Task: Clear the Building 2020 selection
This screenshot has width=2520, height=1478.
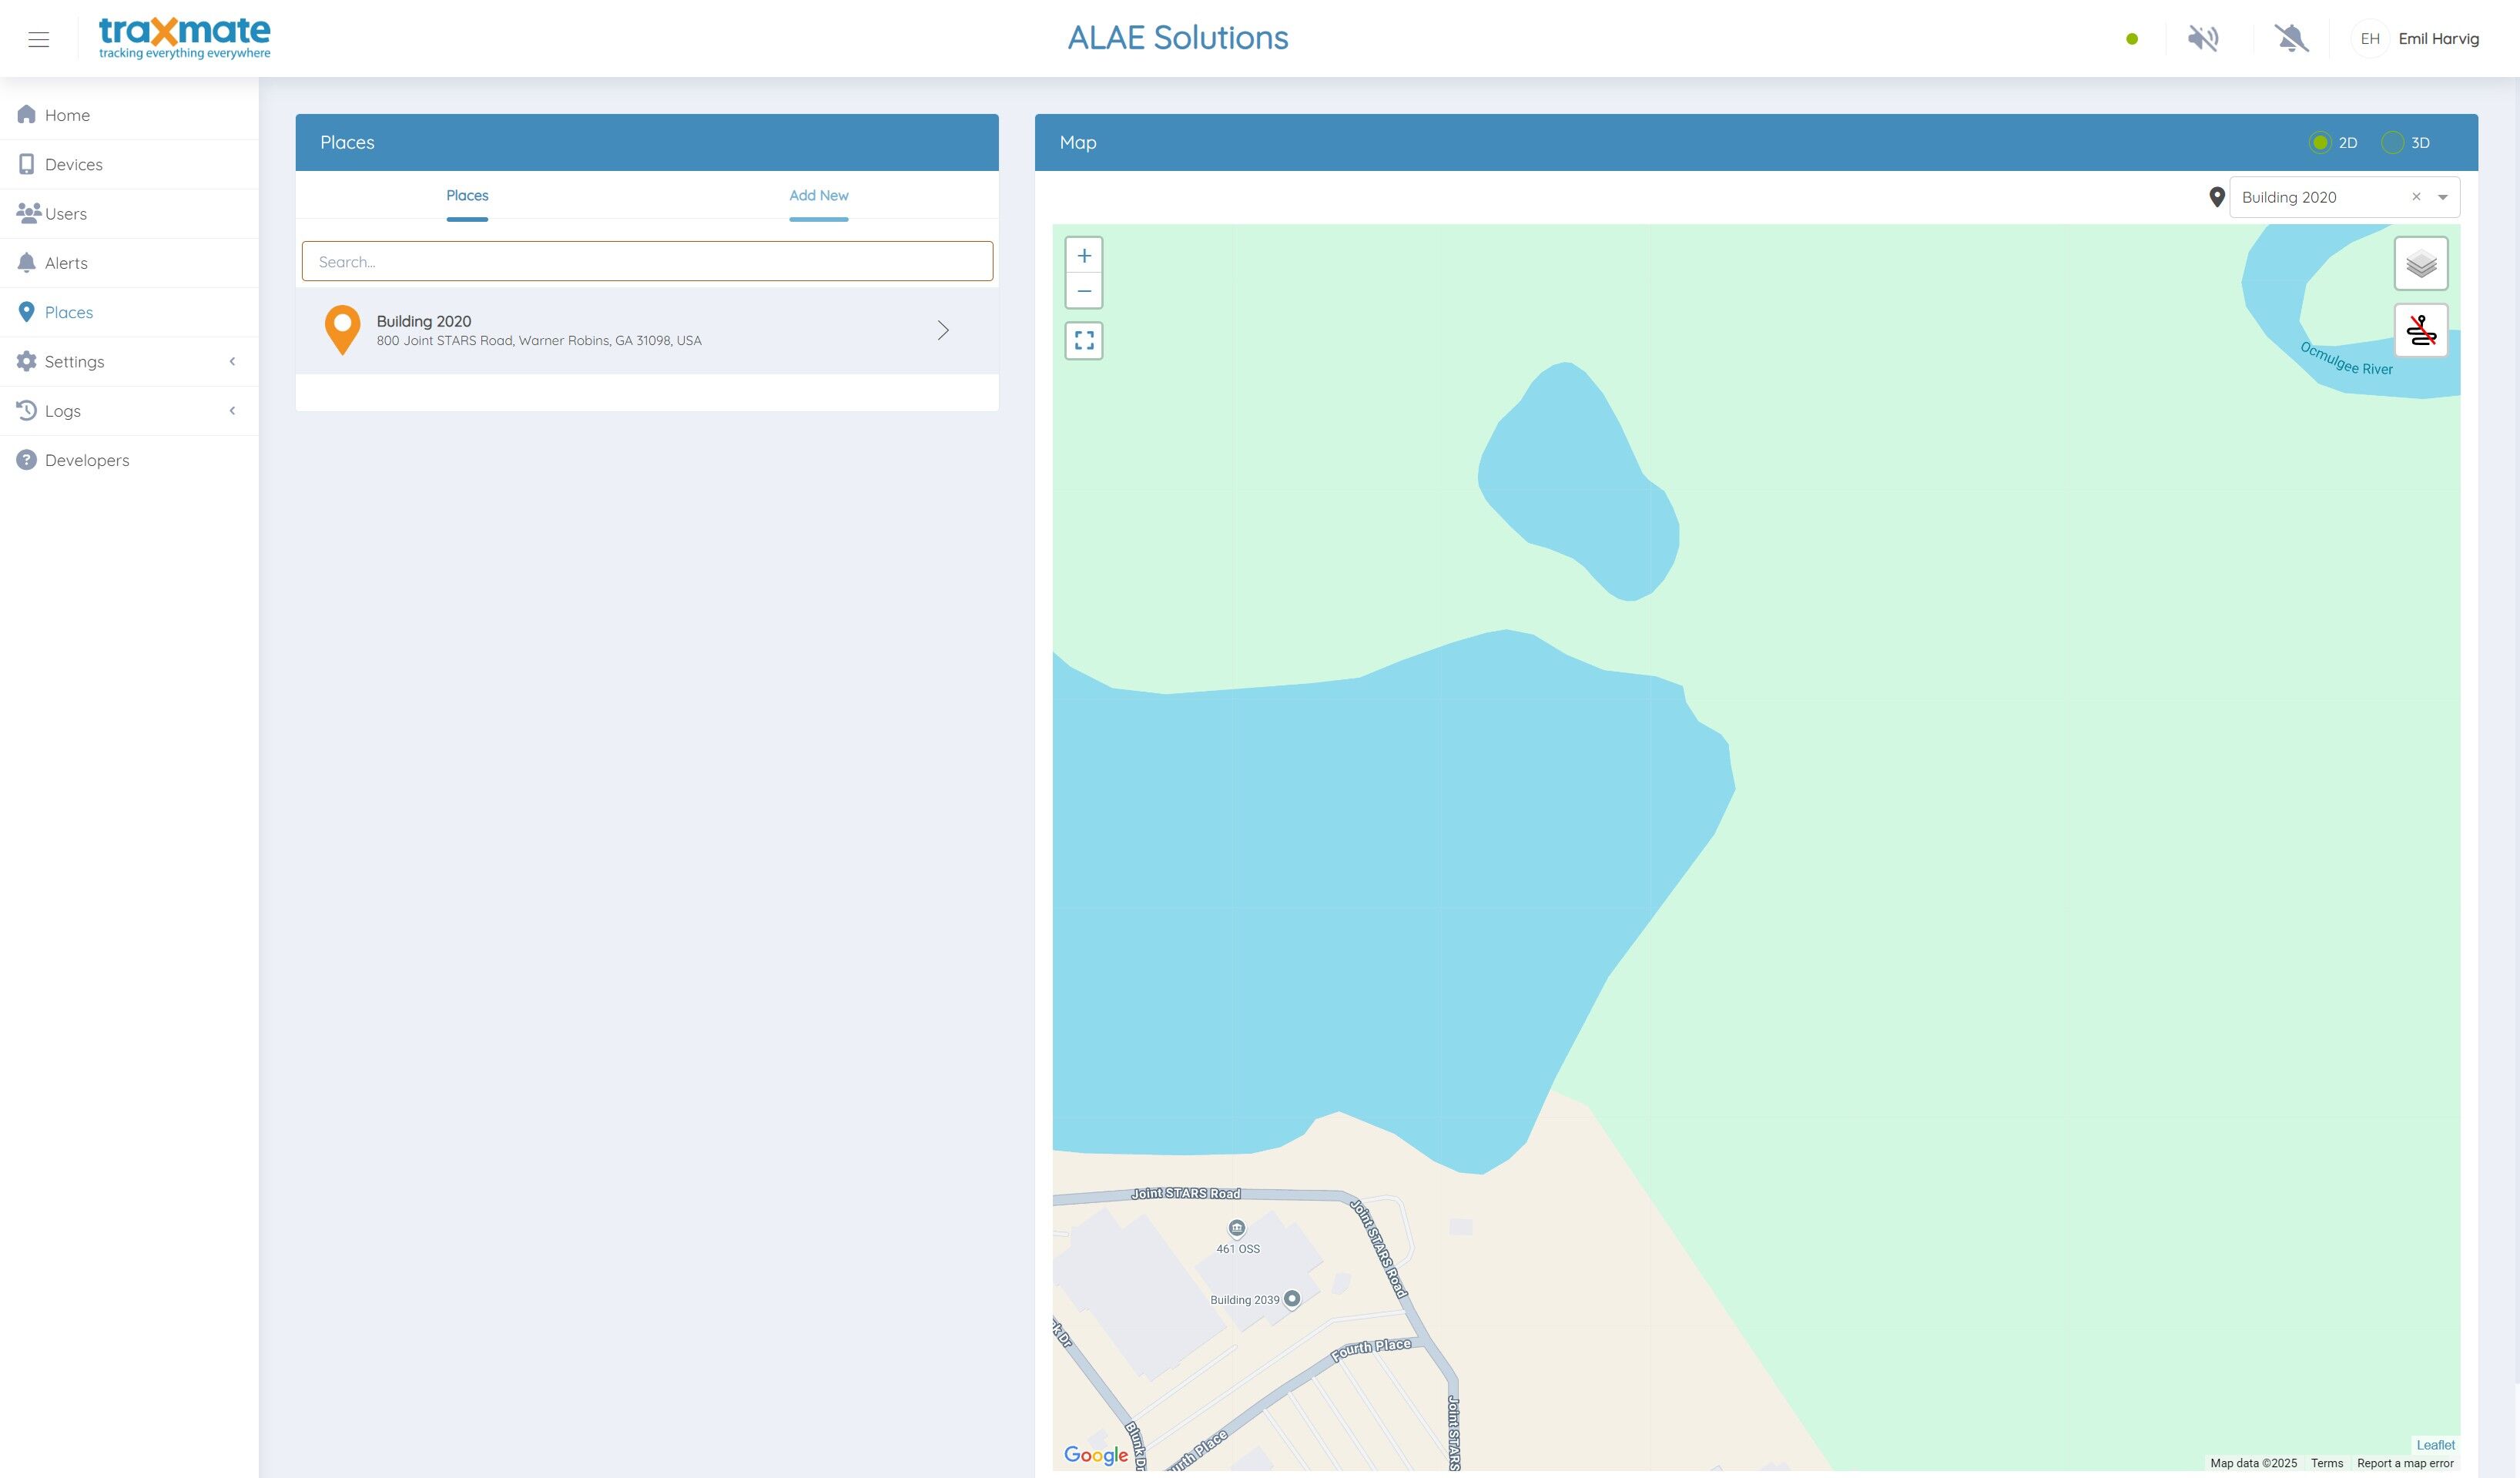Action: coord(2416,197)
